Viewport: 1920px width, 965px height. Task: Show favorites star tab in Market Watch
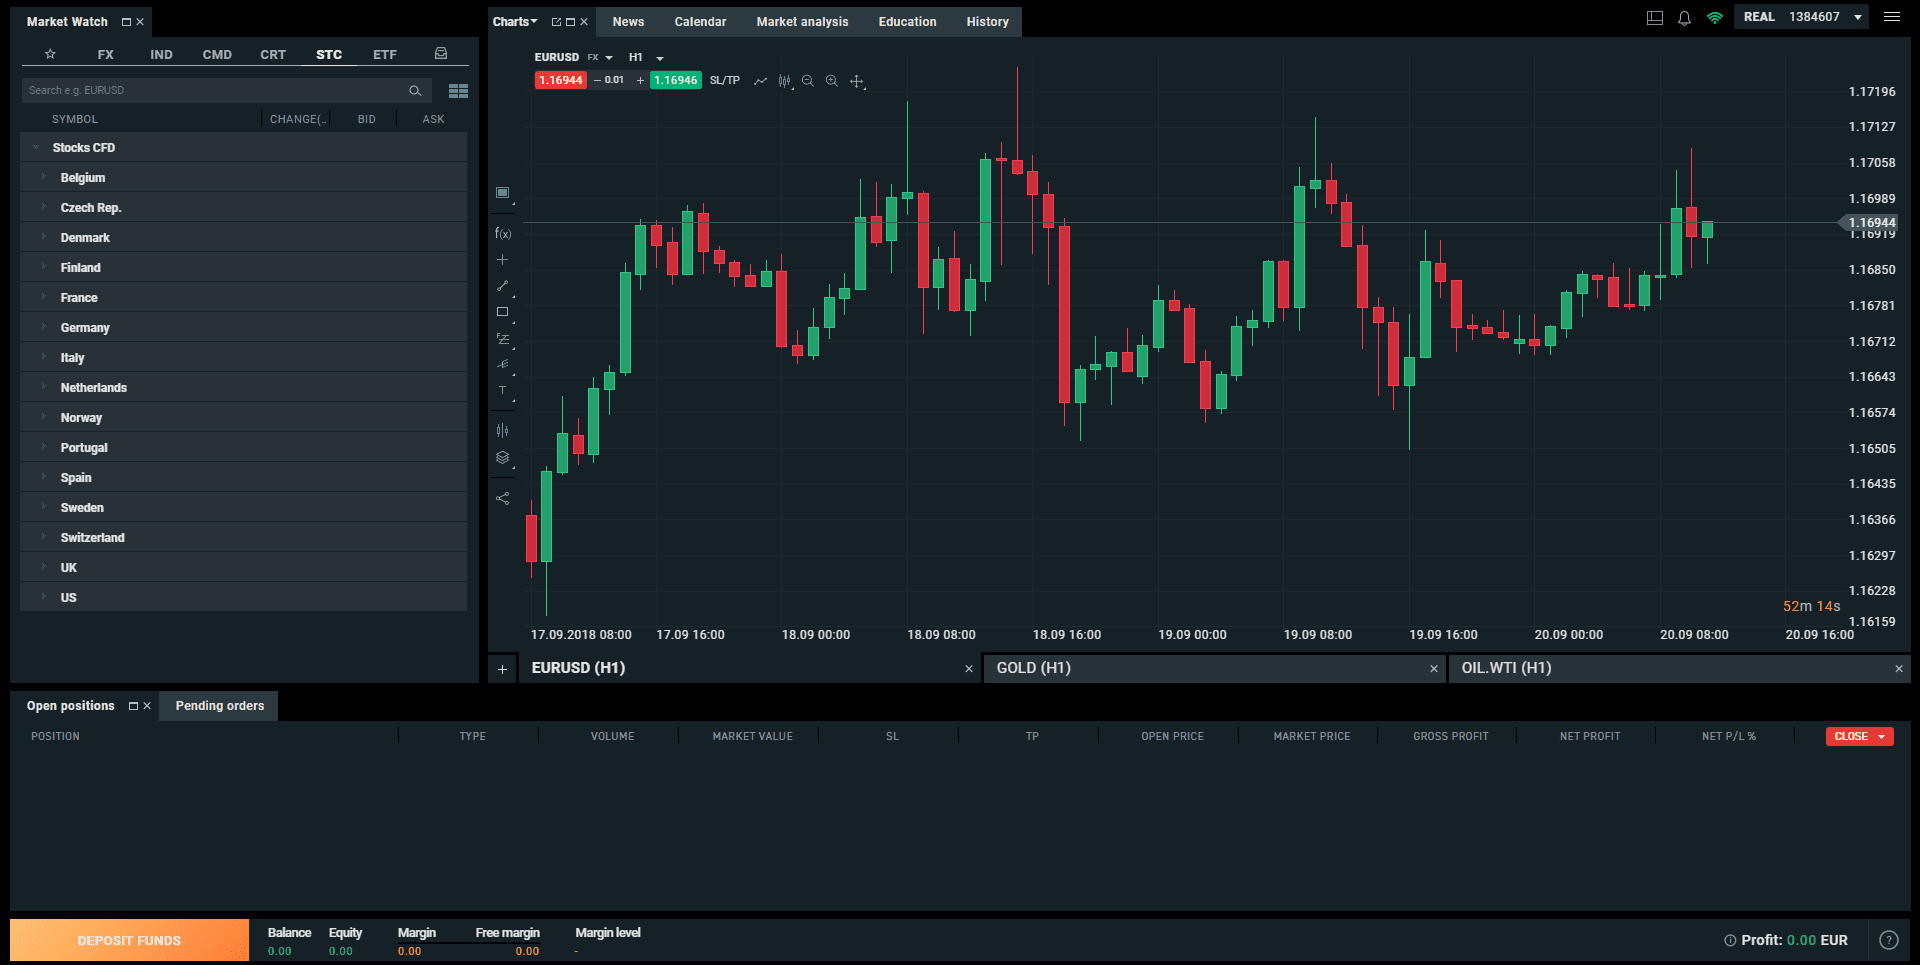tap(50, 54)
